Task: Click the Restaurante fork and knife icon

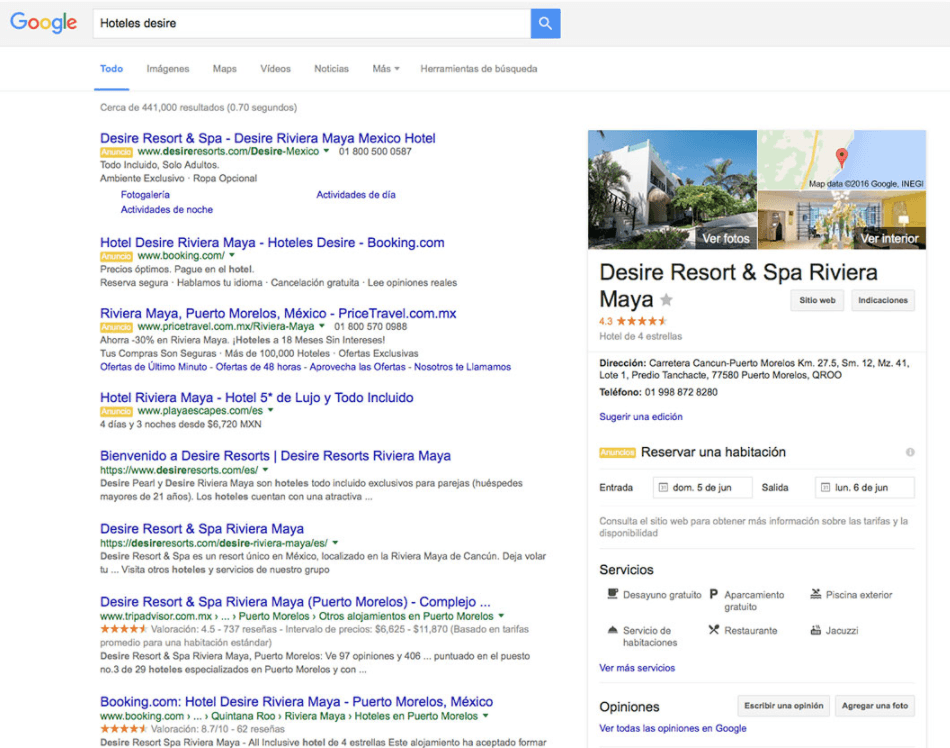Action: 714,630
